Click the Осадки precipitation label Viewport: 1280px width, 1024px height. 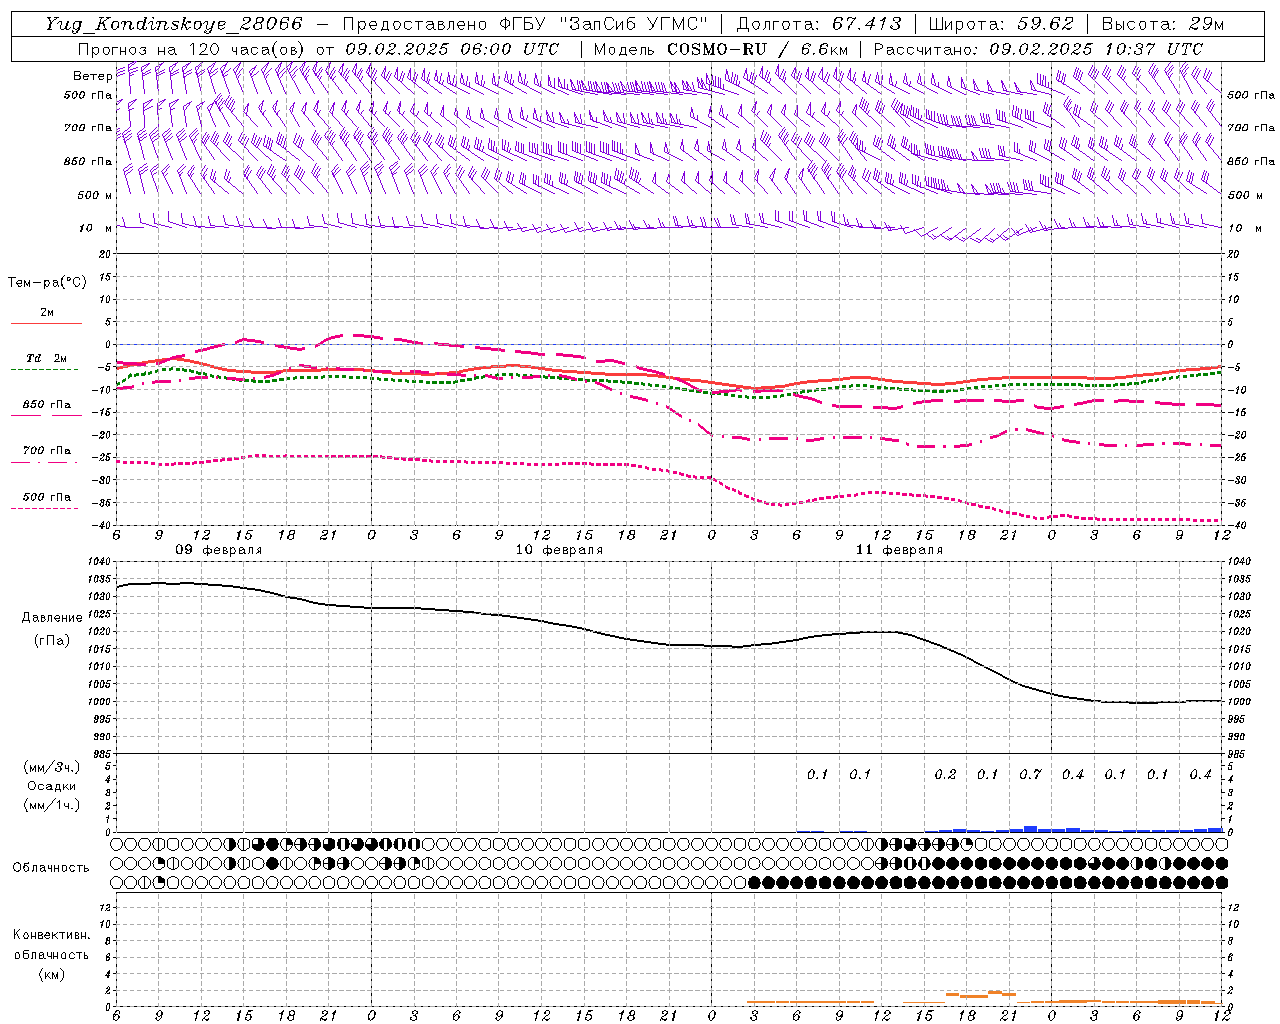click(52, 786)
